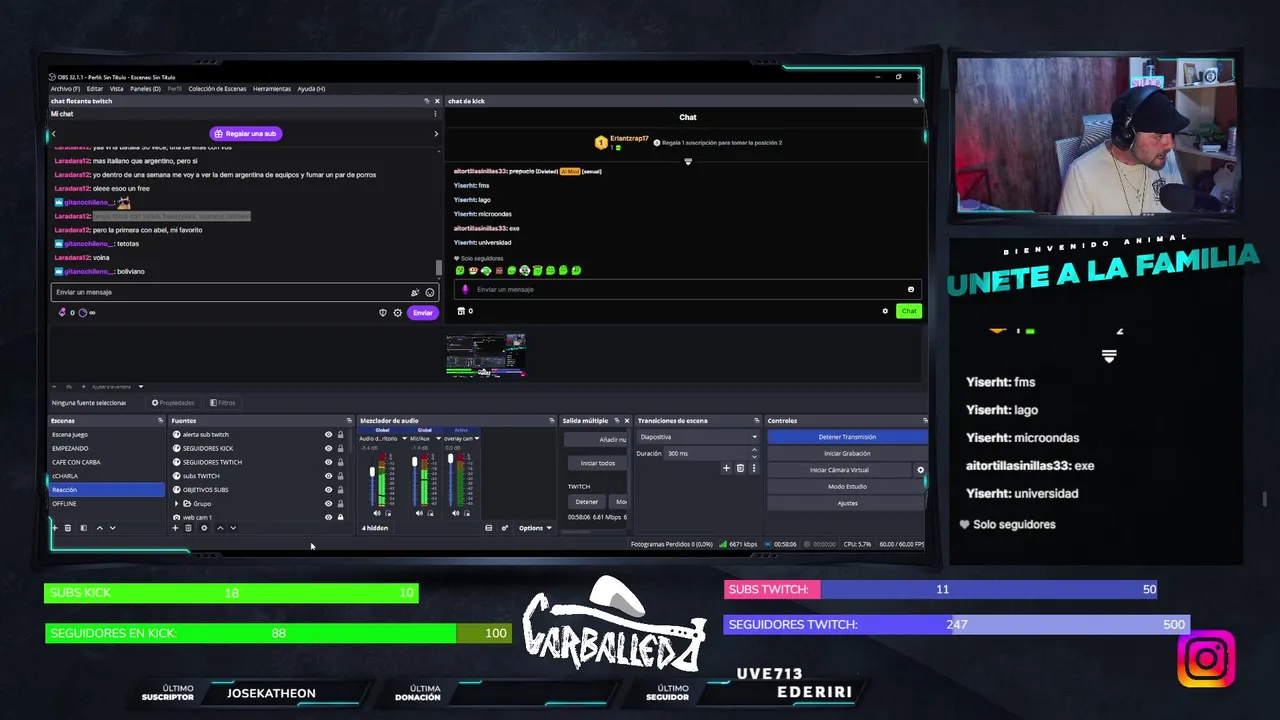The height and width of the screenshot is (720, 1280).
Task: Open source properties gear in Fuentes toolbar
Action: coord(204,528)
